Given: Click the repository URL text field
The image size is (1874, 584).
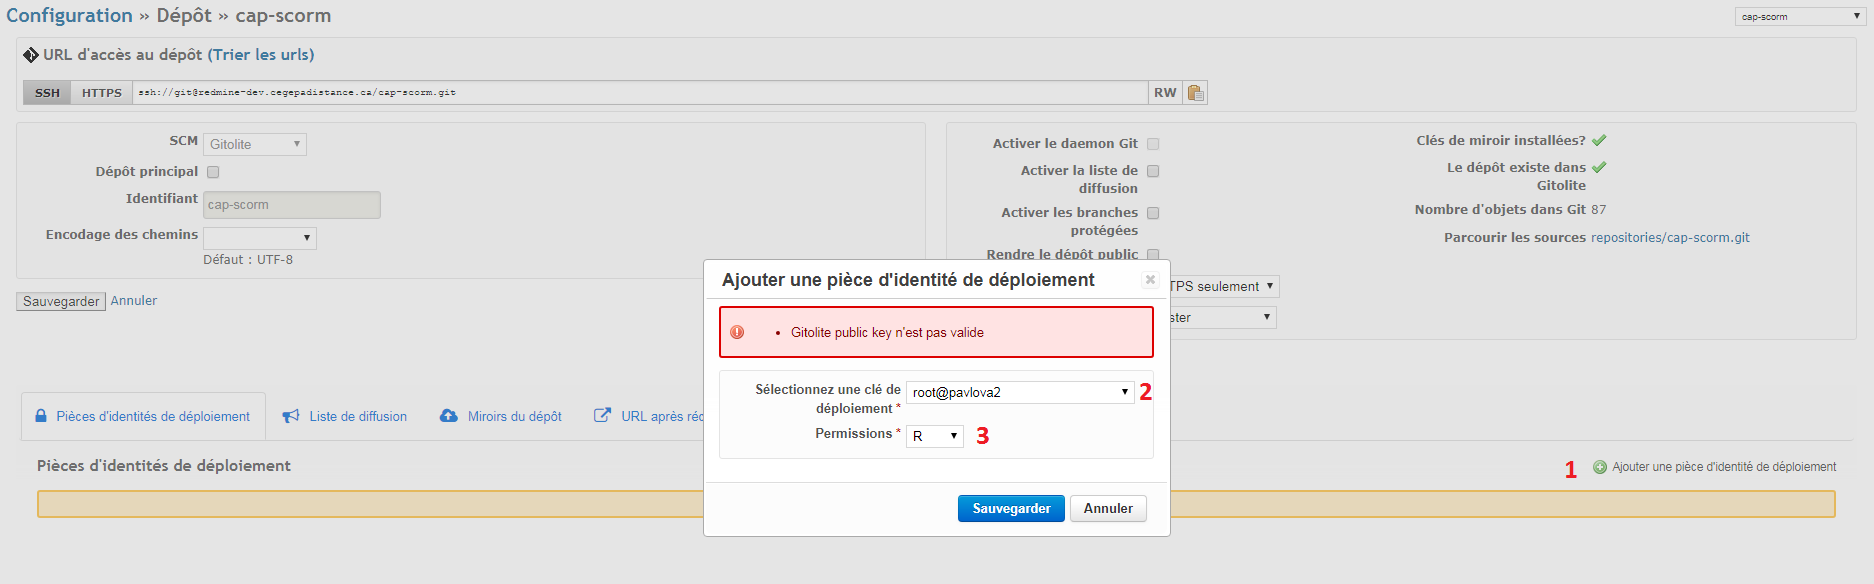Looking at the screenshot, I should (640, 93).
